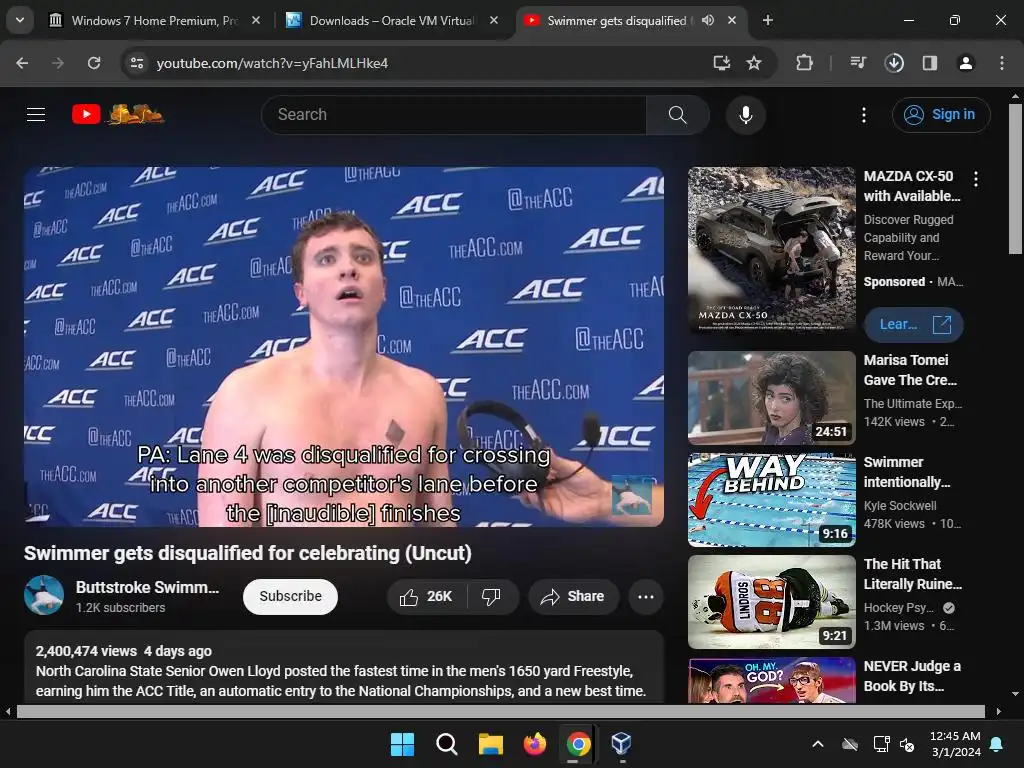Viewport: 1024px width, 768px height.
Task: Start voice search with microphone icon
Action: point(745,115)
